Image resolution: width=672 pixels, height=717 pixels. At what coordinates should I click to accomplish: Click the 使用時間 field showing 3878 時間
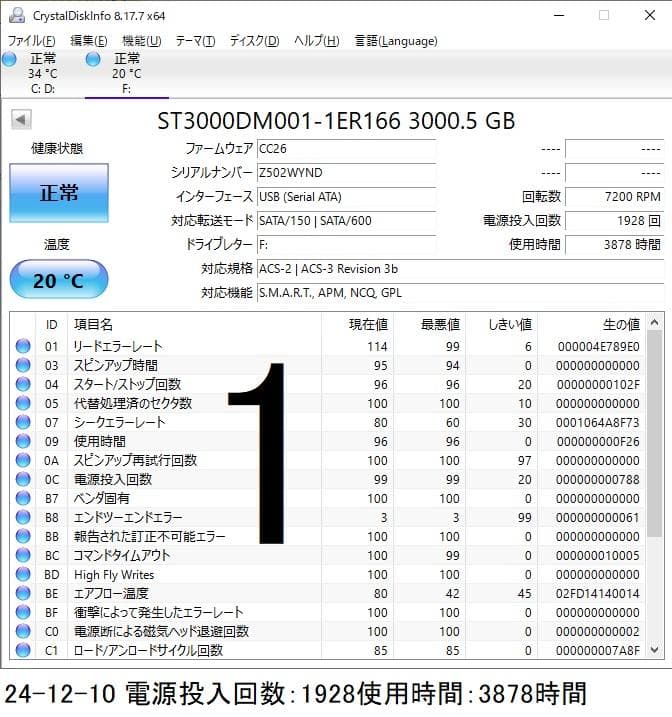pyautogui.click(x=614, y=245)
